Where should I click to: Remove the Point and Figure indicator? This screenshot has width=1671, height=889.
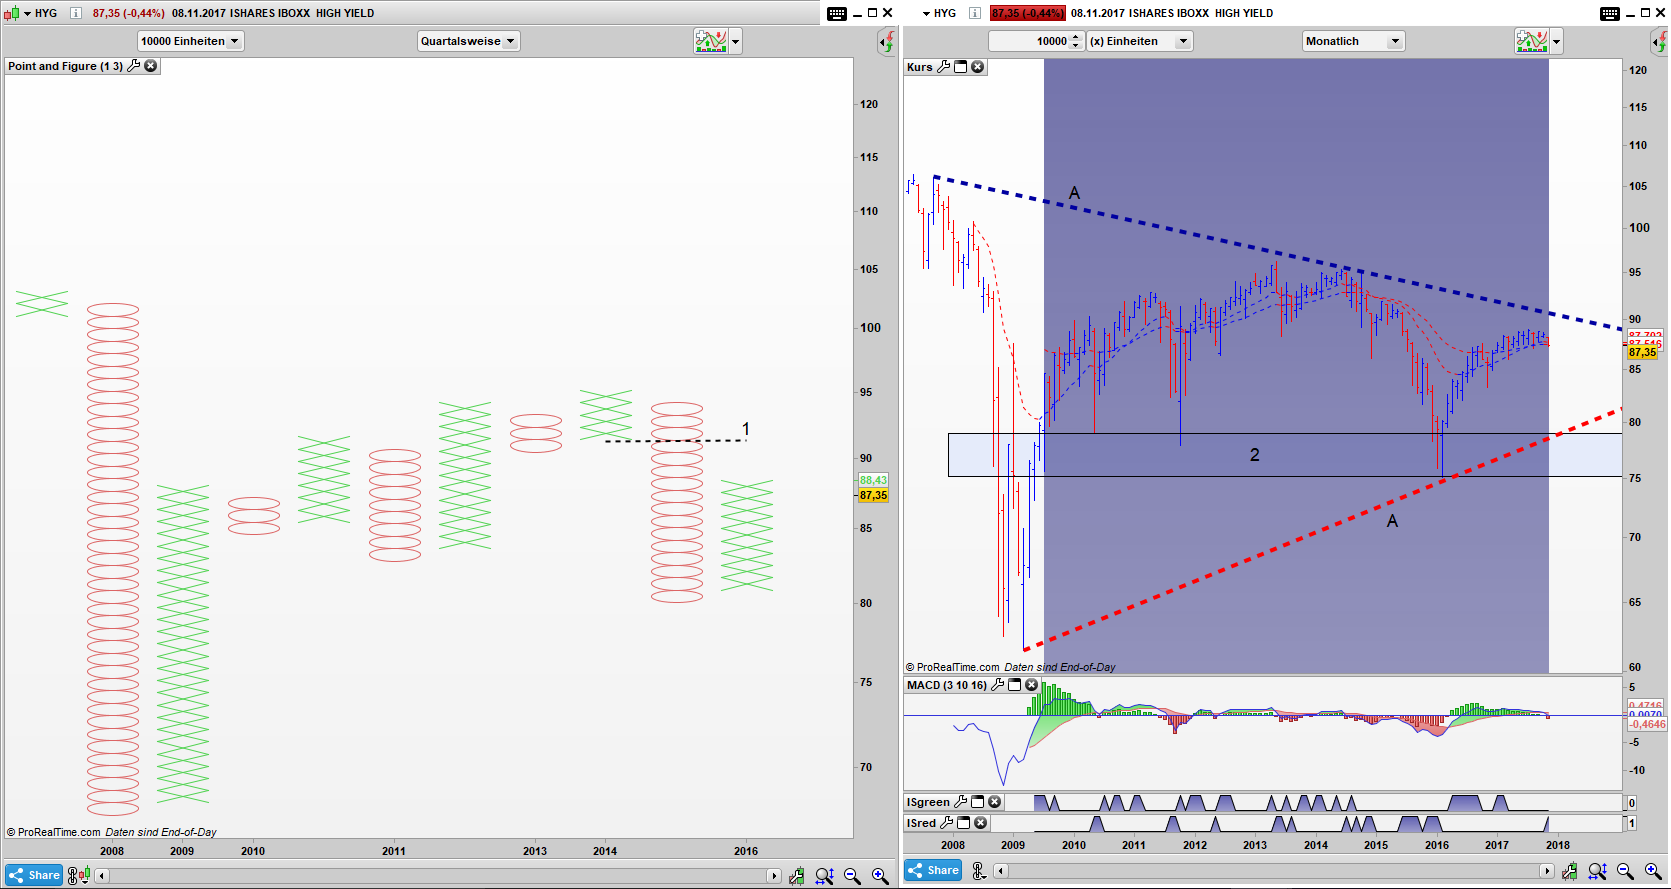pyautogui.click(x=151, y=66)
